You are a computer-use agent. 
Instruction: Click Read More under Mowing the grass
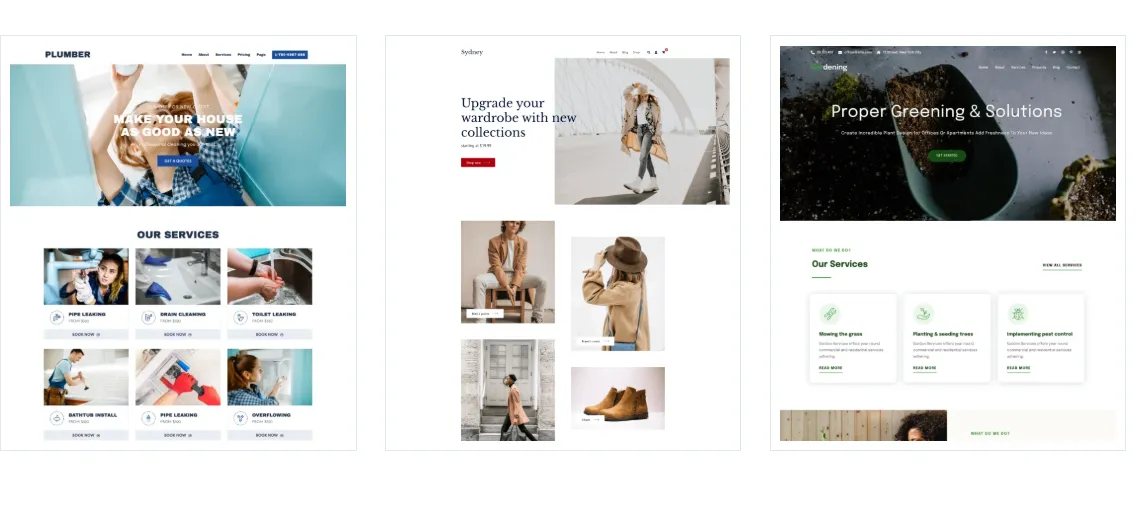point(830,368)
